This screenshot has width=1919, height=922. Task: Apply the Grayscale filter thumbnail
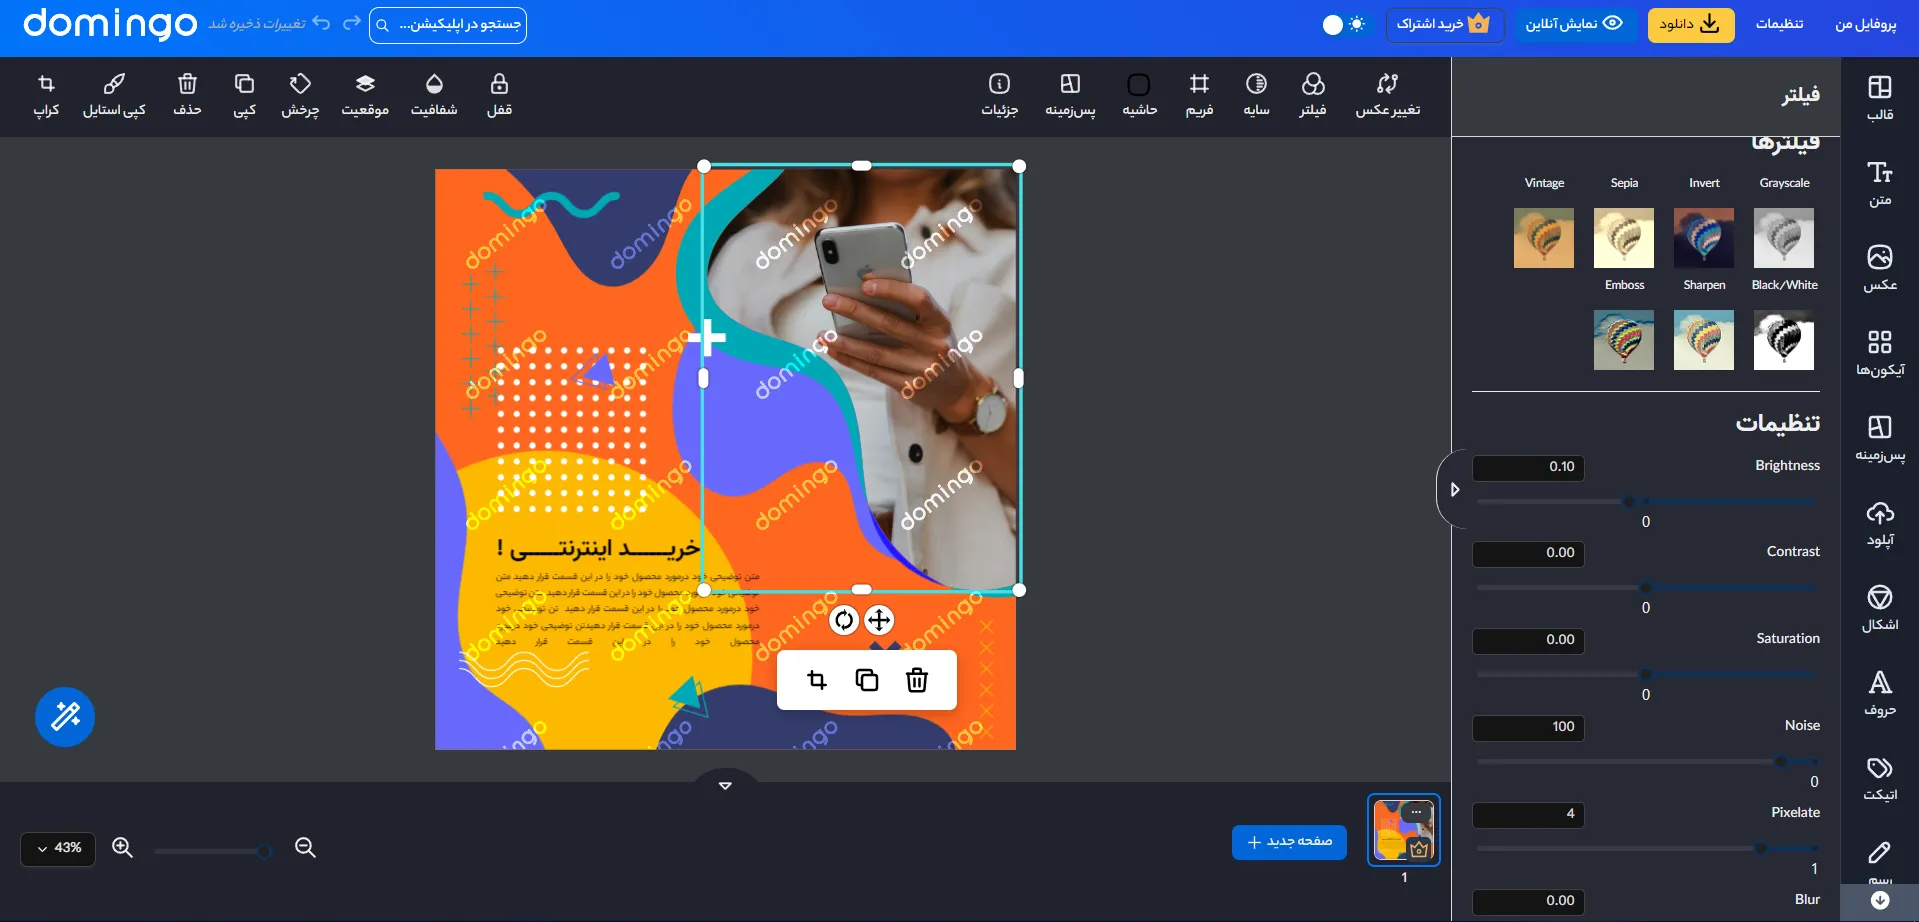click(1784, 238)
